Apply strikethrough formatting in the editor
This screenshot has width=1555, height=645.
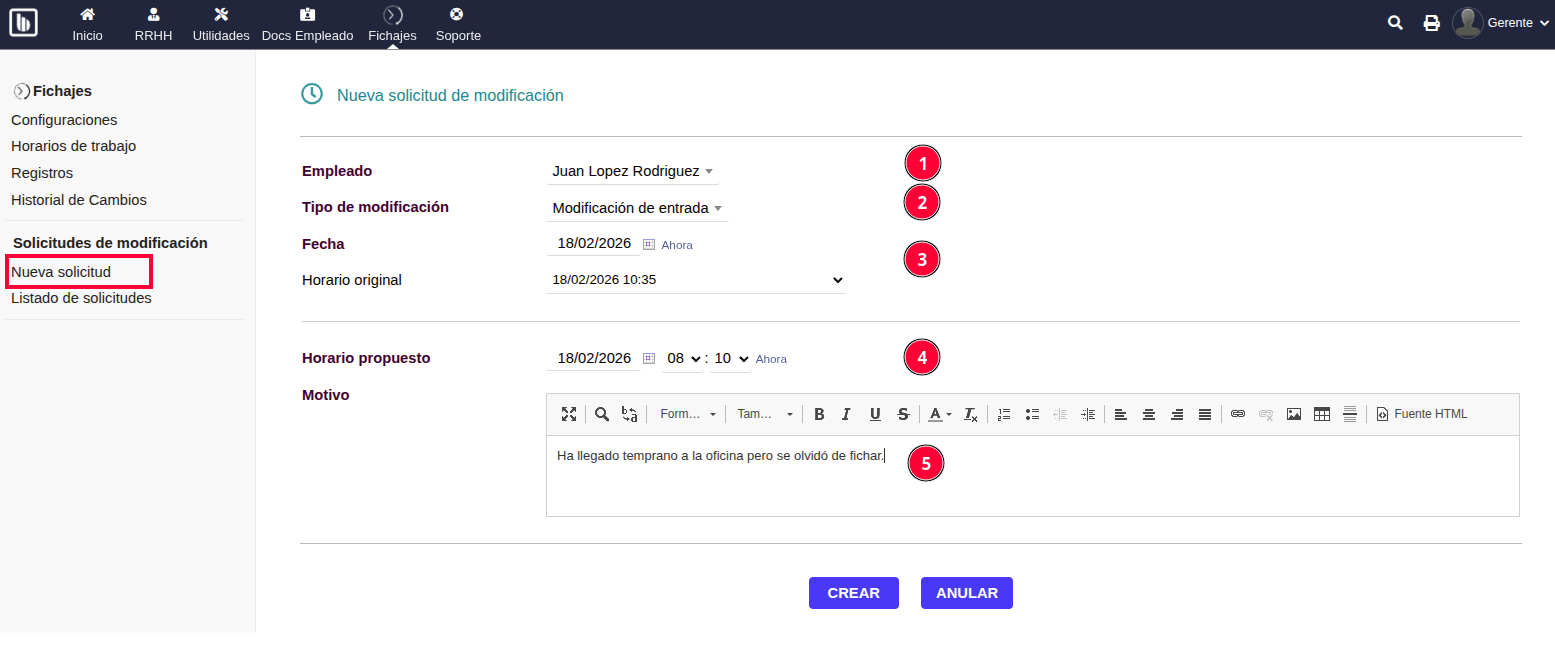(903, 413)
